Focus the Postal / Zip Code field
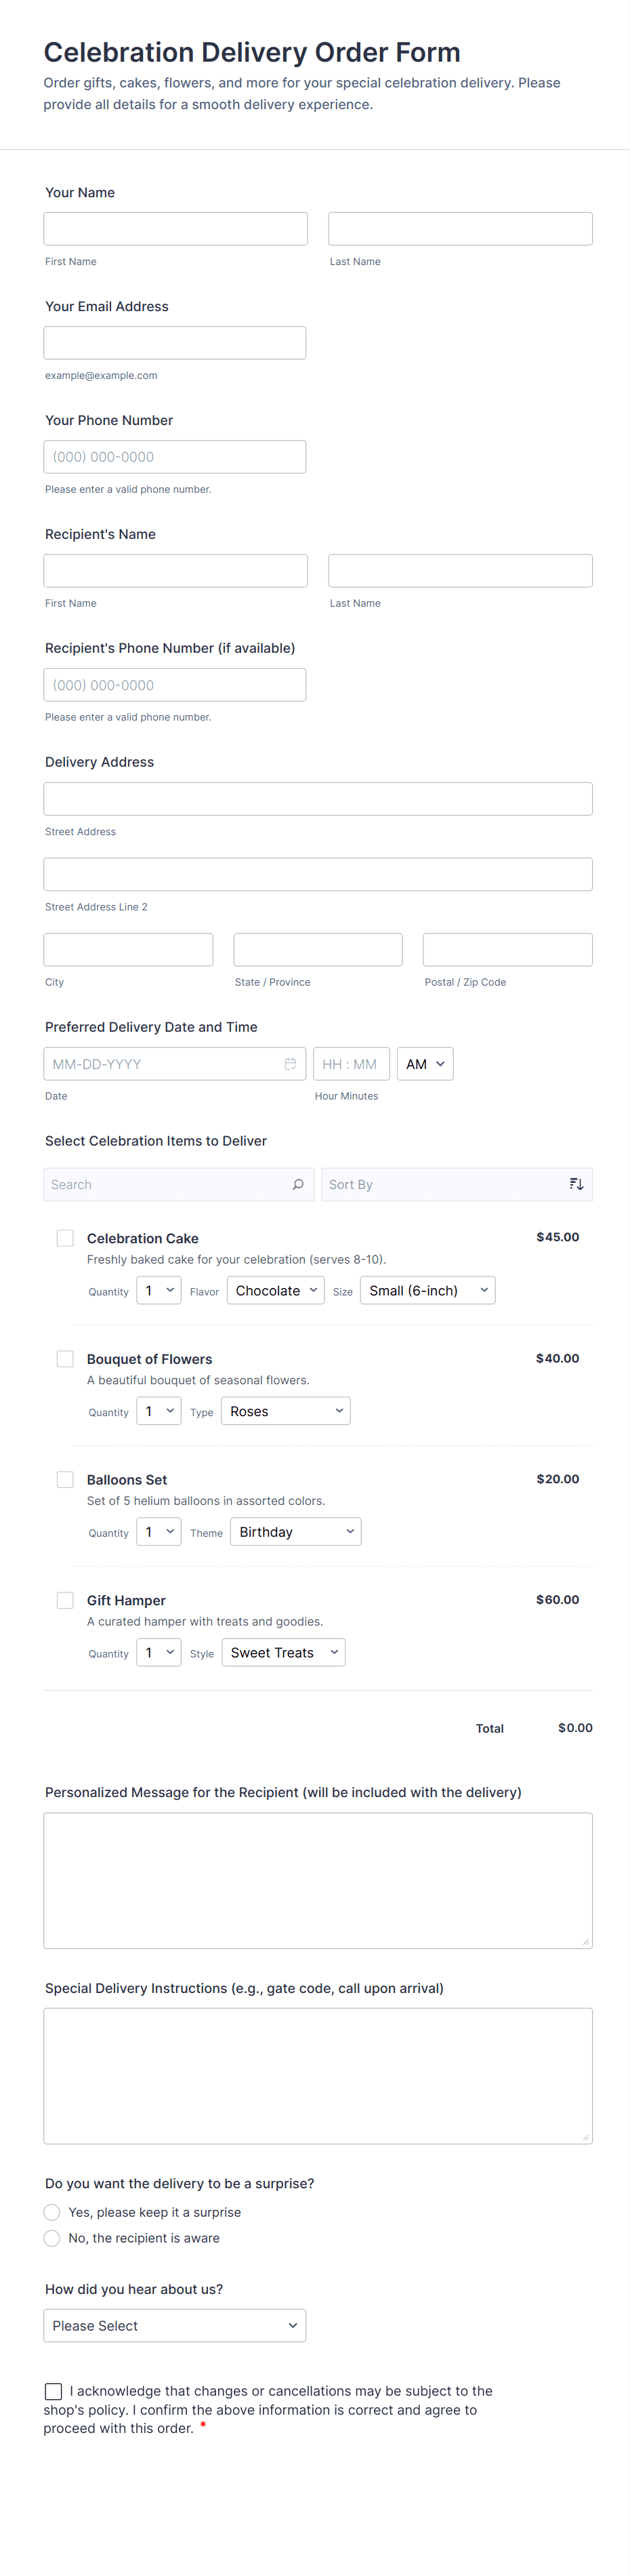This screenshot has height=2576, width=630. pos(507,950)
